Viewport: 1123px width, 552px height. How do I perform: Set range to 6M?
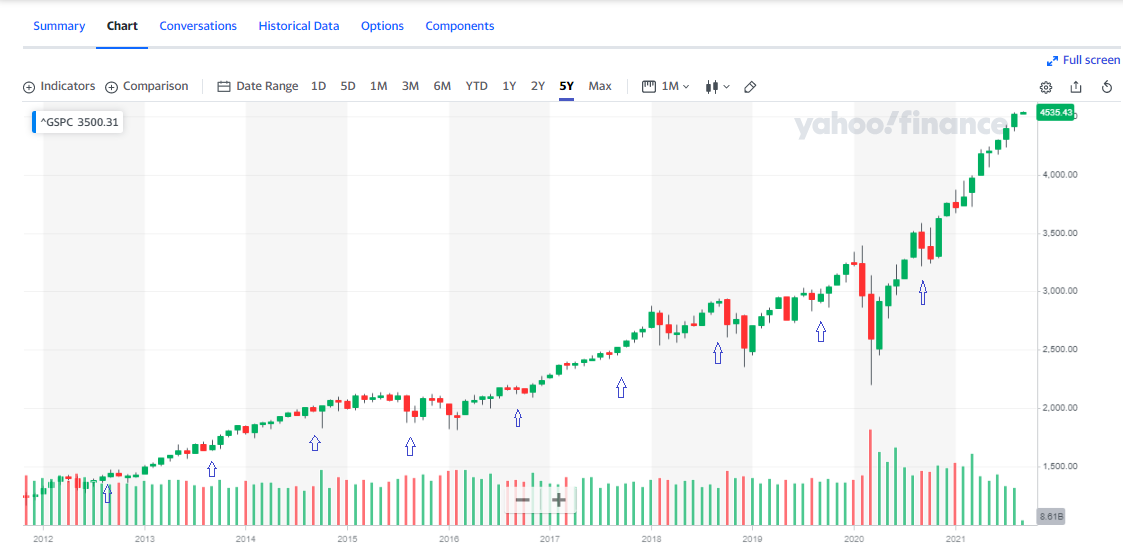(442, 87)
